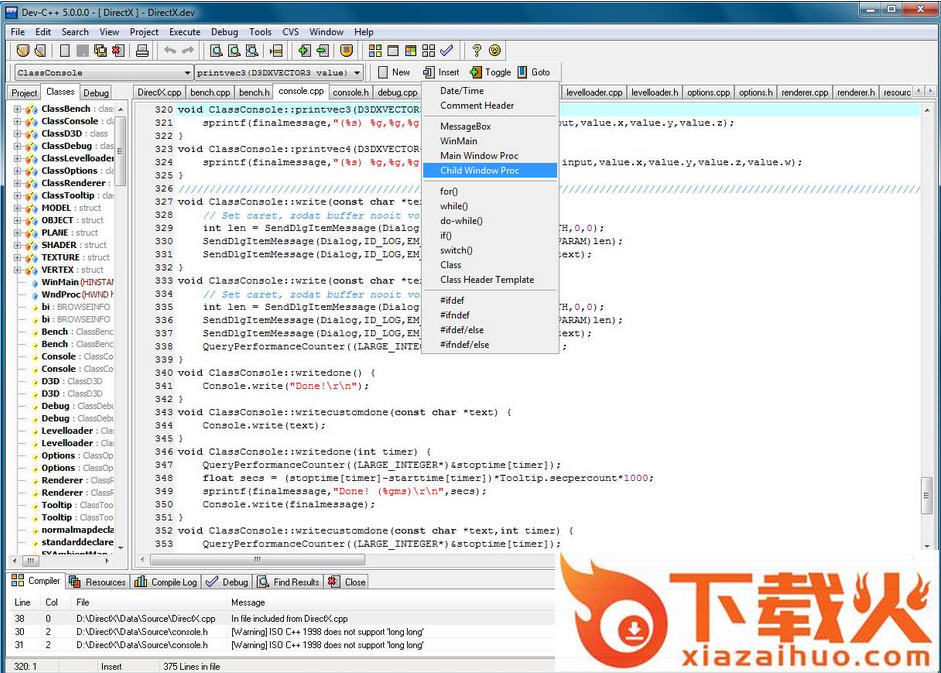Click compiler message row for DirectX.cpp
941x673 pixels.
tap(282, 618)
